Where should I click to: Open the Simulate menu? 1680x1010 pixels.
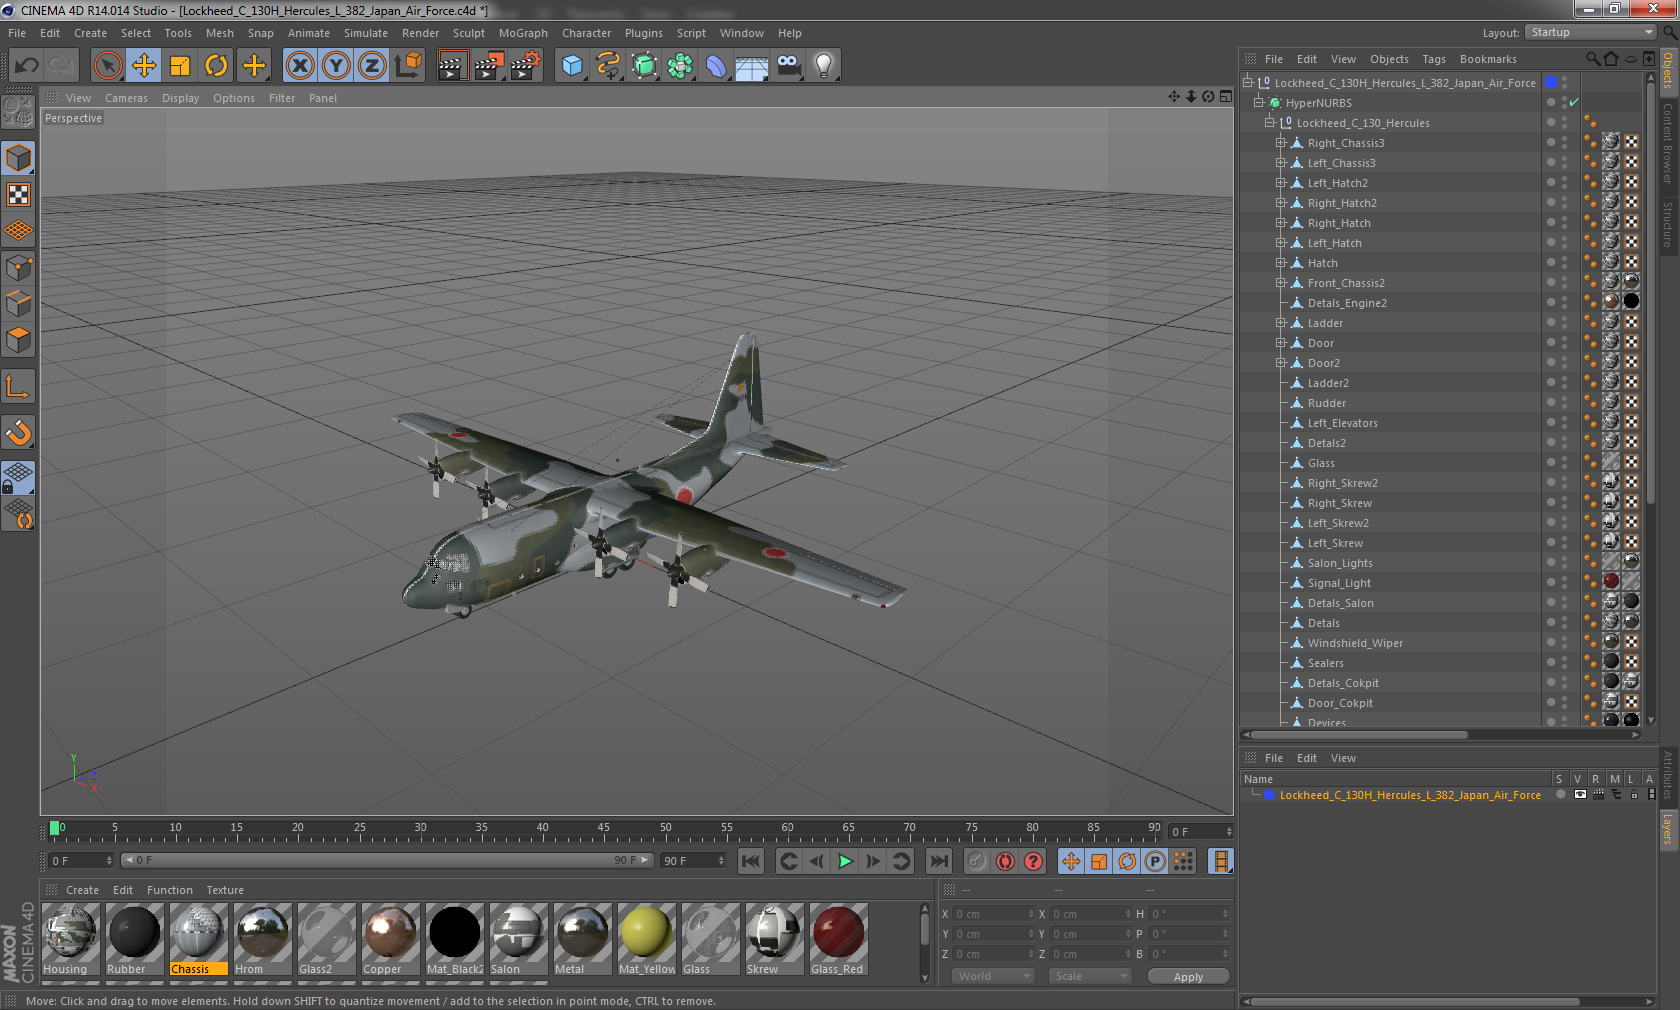(366, 33)
